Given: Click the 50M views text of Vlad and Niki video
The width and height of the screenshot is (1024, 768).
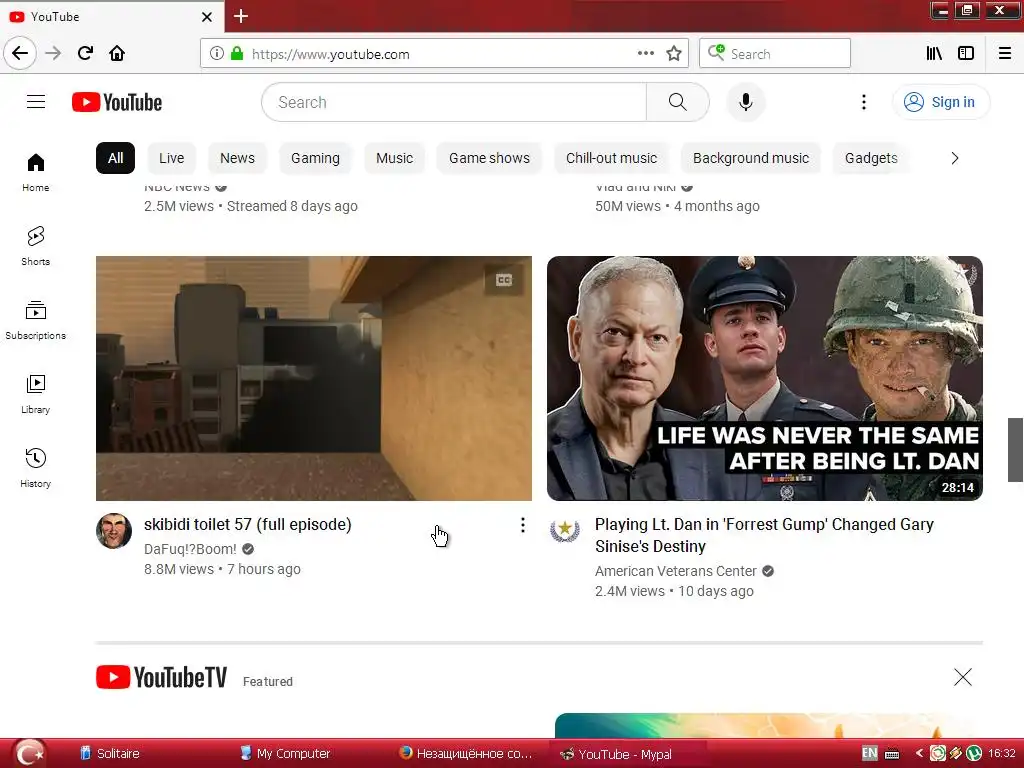Looking at the screenshot, I should [628, 206].
